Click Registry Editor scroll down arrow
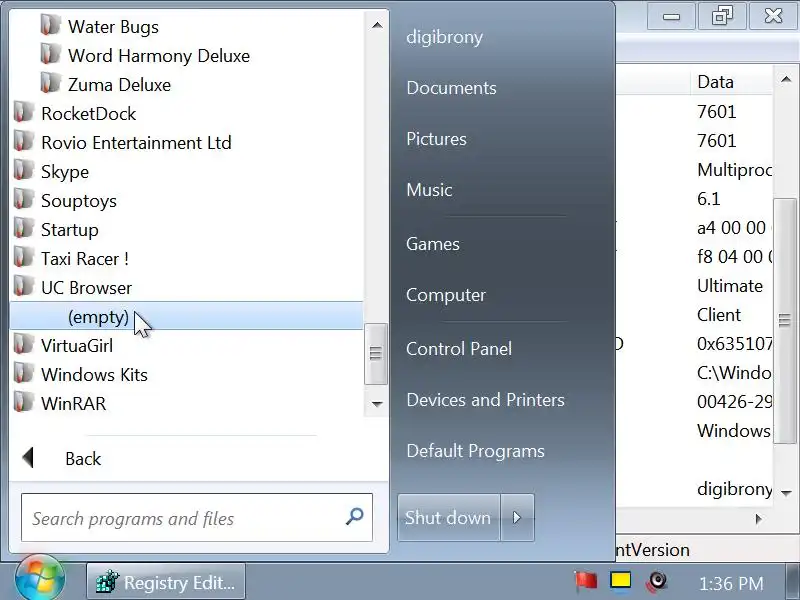This screenshot has width=800, height=600. (x=786, y=493)
